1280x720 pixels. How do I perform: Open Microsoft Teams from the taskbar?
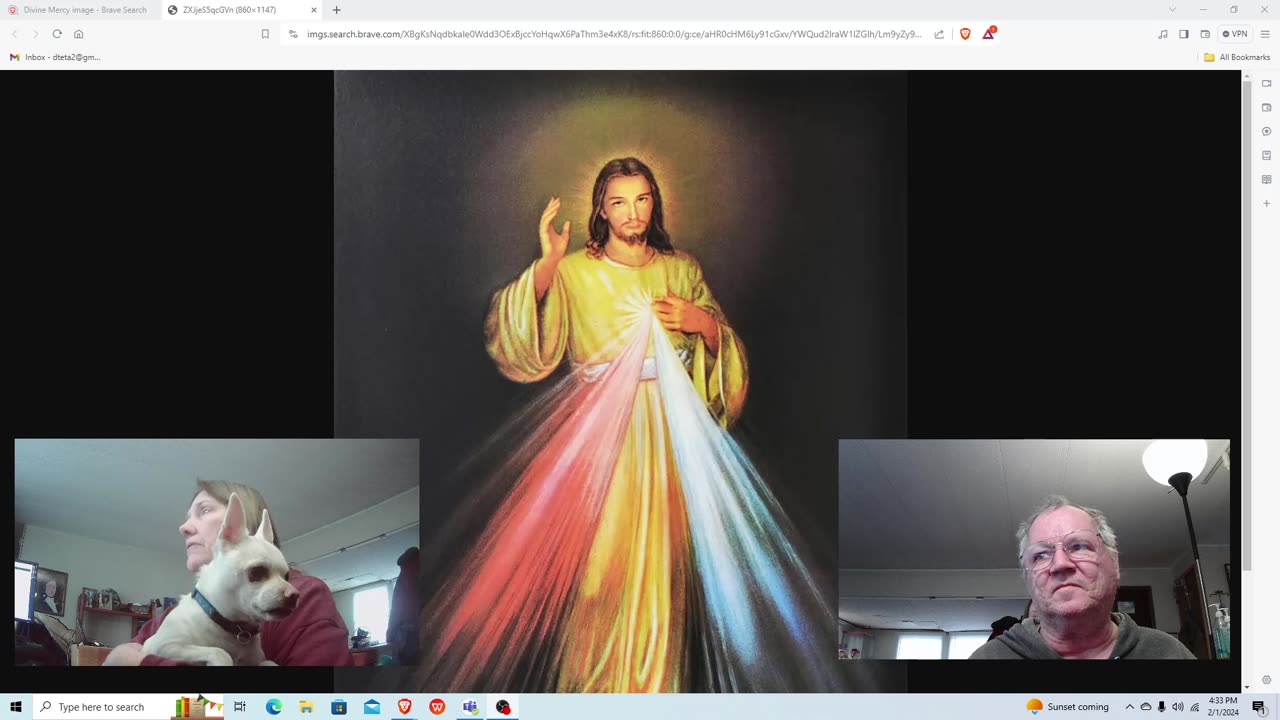[470, 707]
